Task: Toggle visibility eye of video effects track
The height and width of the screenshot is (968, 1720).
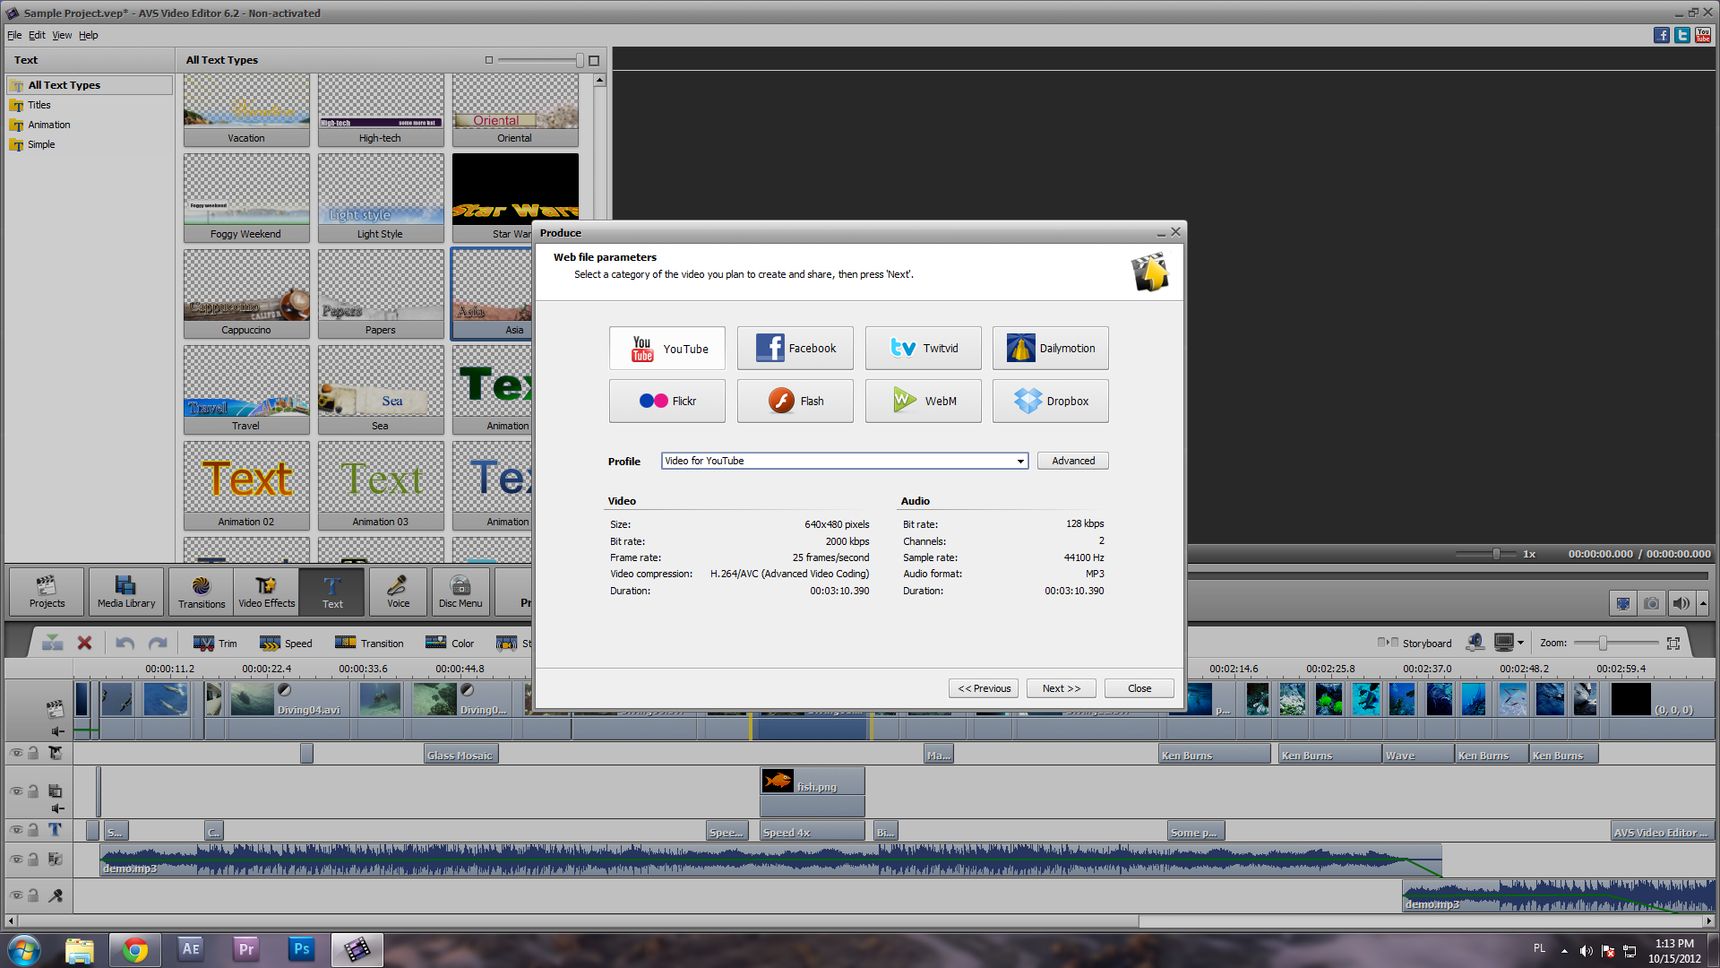Action: pos(16,753)
